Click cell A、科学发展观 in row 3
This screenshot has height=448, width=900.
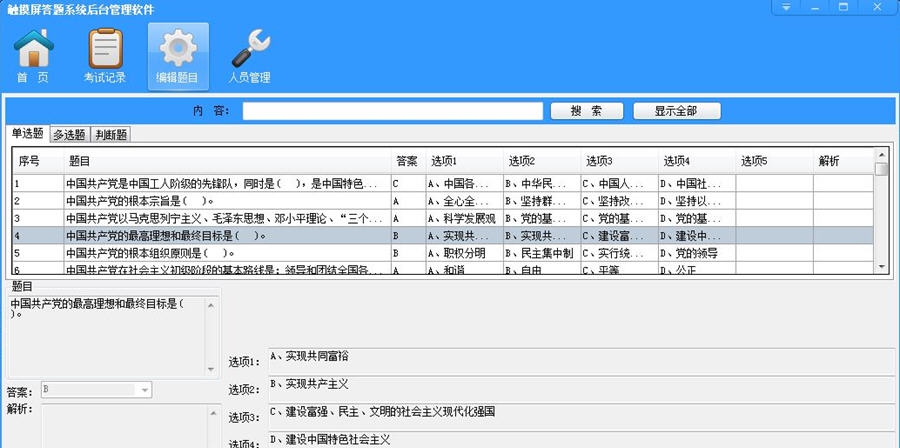click(x=464, y=219)
